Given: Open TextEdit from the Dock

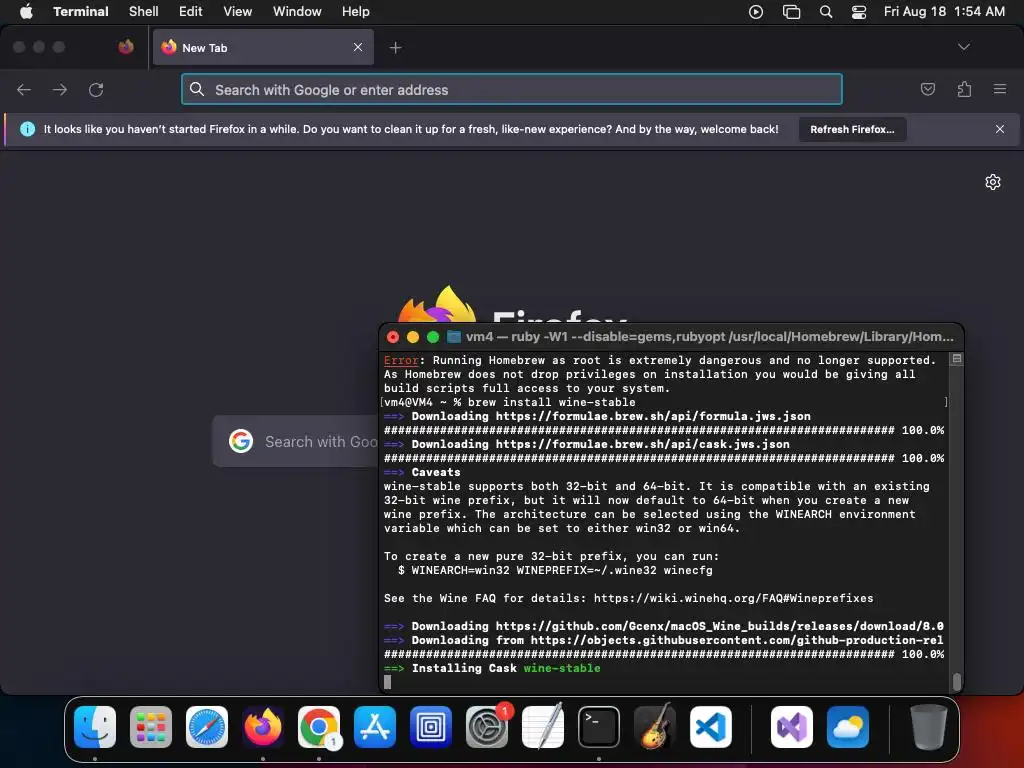Looking at the screenshot, I should click(543, 726).
